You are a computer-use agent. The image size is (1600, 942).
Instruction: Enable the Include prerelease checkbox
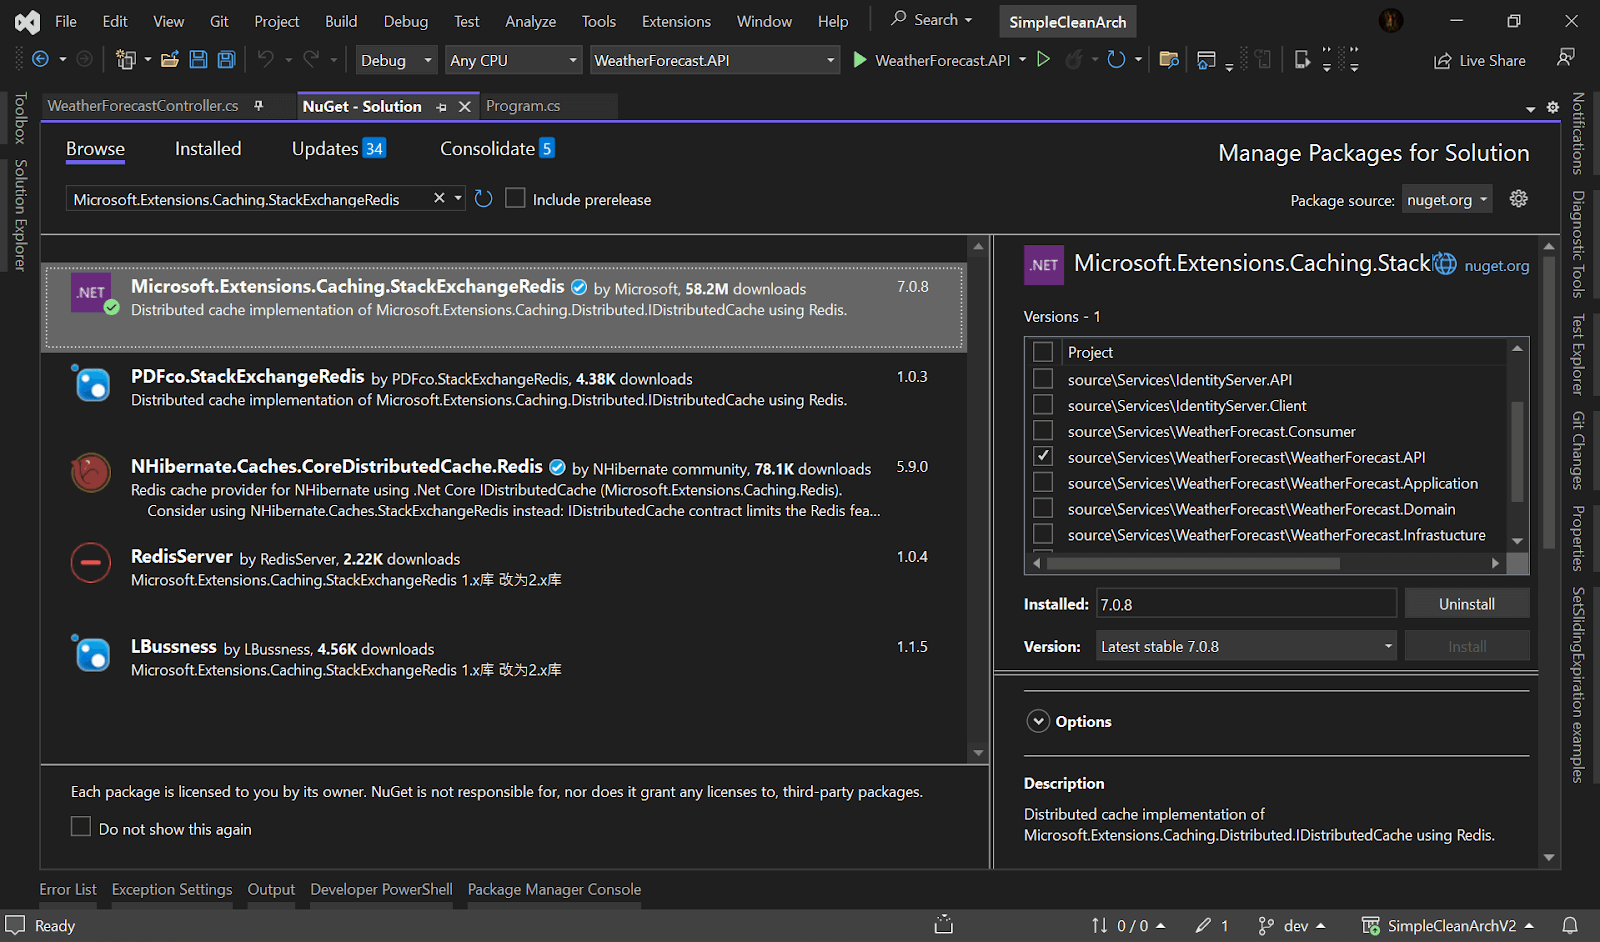coord(515,199)
